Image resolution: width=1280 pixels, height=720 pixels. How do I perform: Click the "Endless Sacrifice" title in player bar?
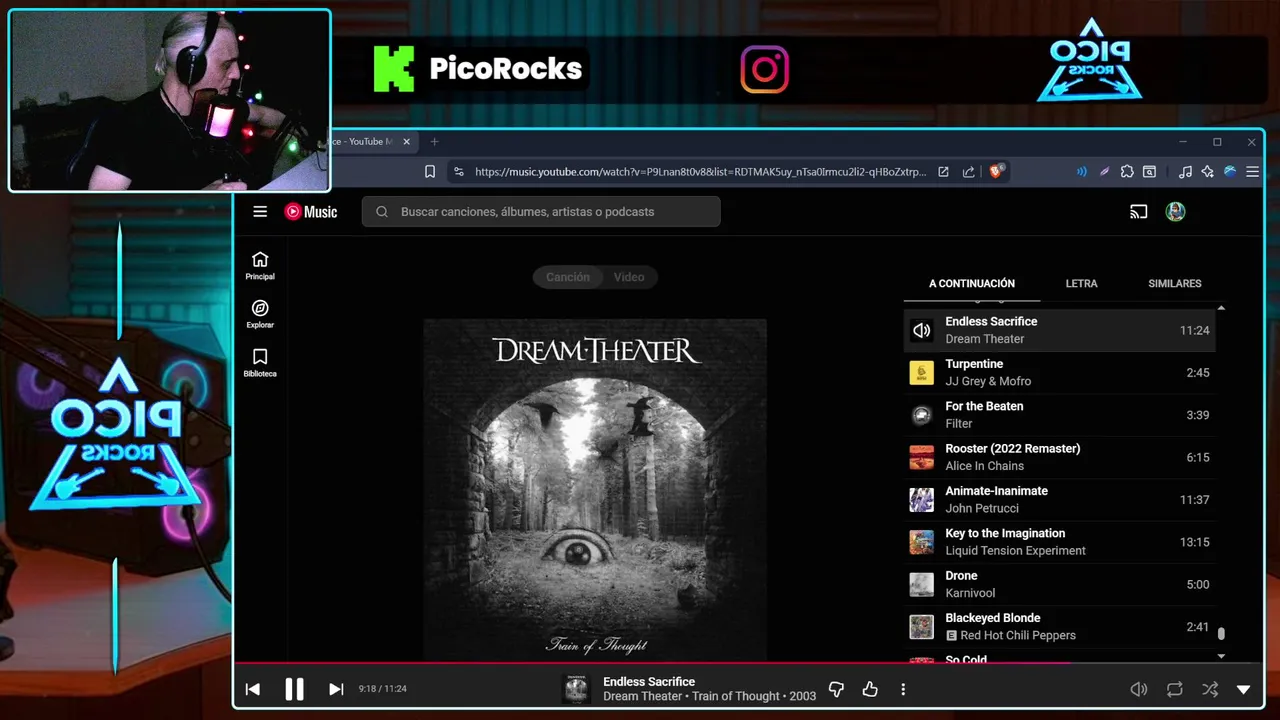[649, 681]
